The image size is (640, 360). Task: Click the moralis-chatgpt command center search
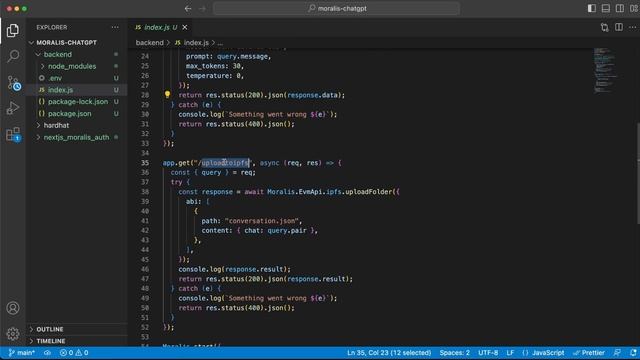click(x=337, y=8)
